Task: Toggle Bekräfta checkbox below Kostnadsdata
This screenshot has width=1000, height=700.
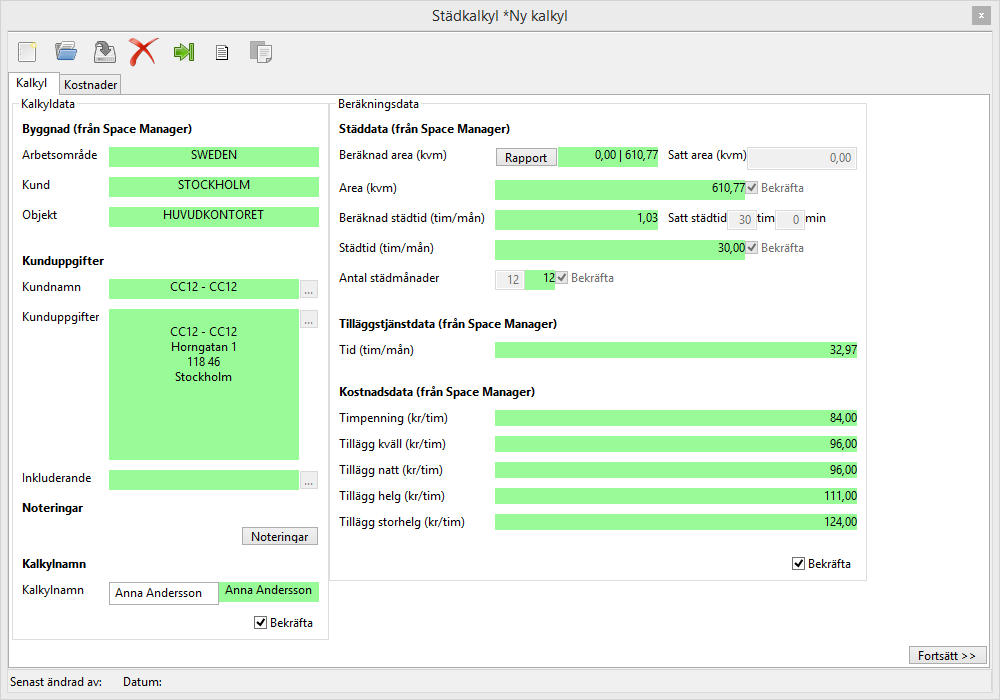Action: point(798,564)
